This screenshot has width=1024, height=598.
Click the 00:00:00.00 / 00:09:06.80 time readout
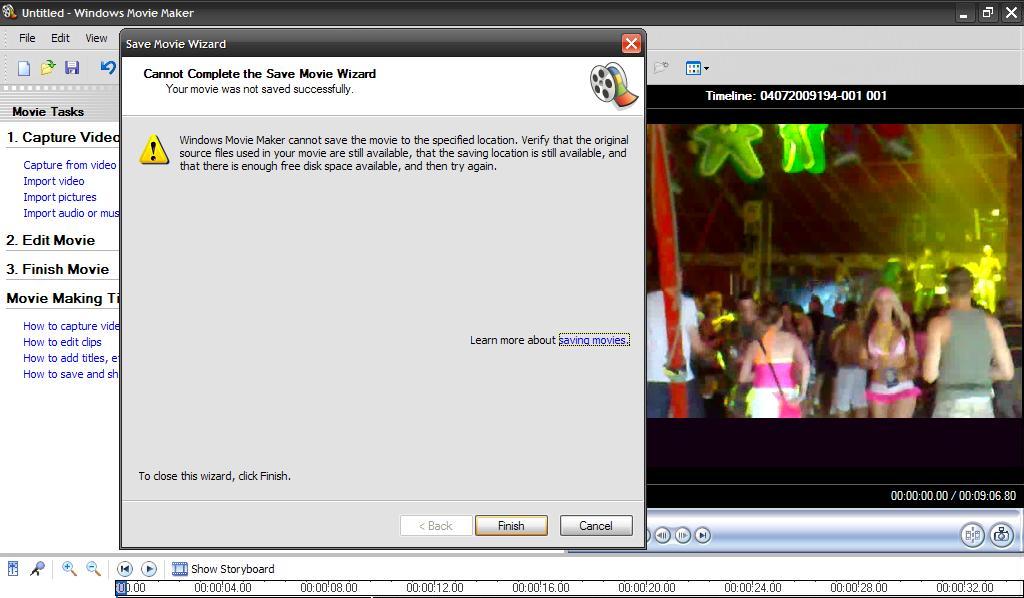[x=953, y=496]
